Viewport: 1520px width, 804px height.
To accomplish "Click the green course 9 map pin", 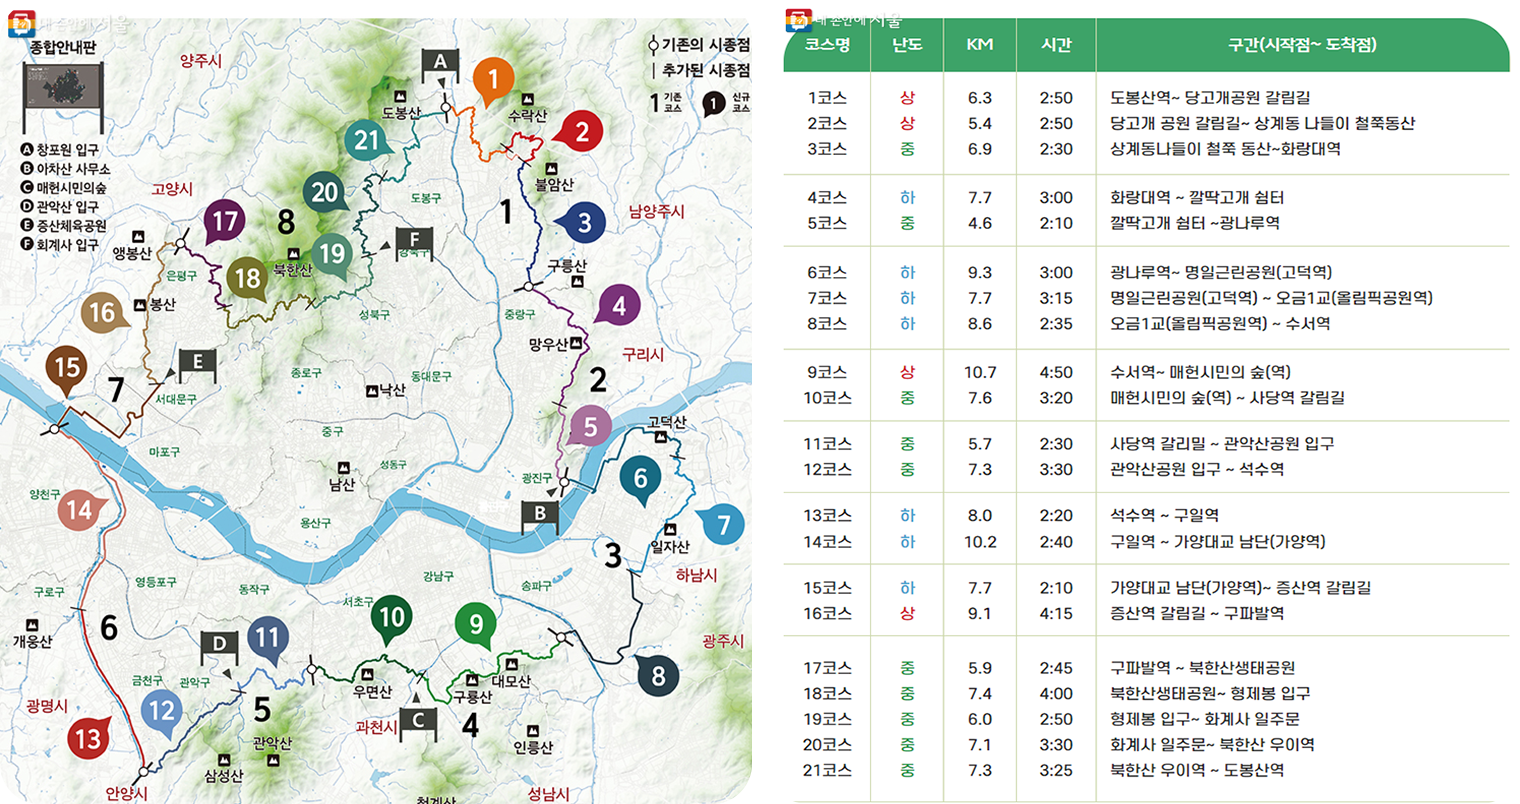I will [476, 624].
